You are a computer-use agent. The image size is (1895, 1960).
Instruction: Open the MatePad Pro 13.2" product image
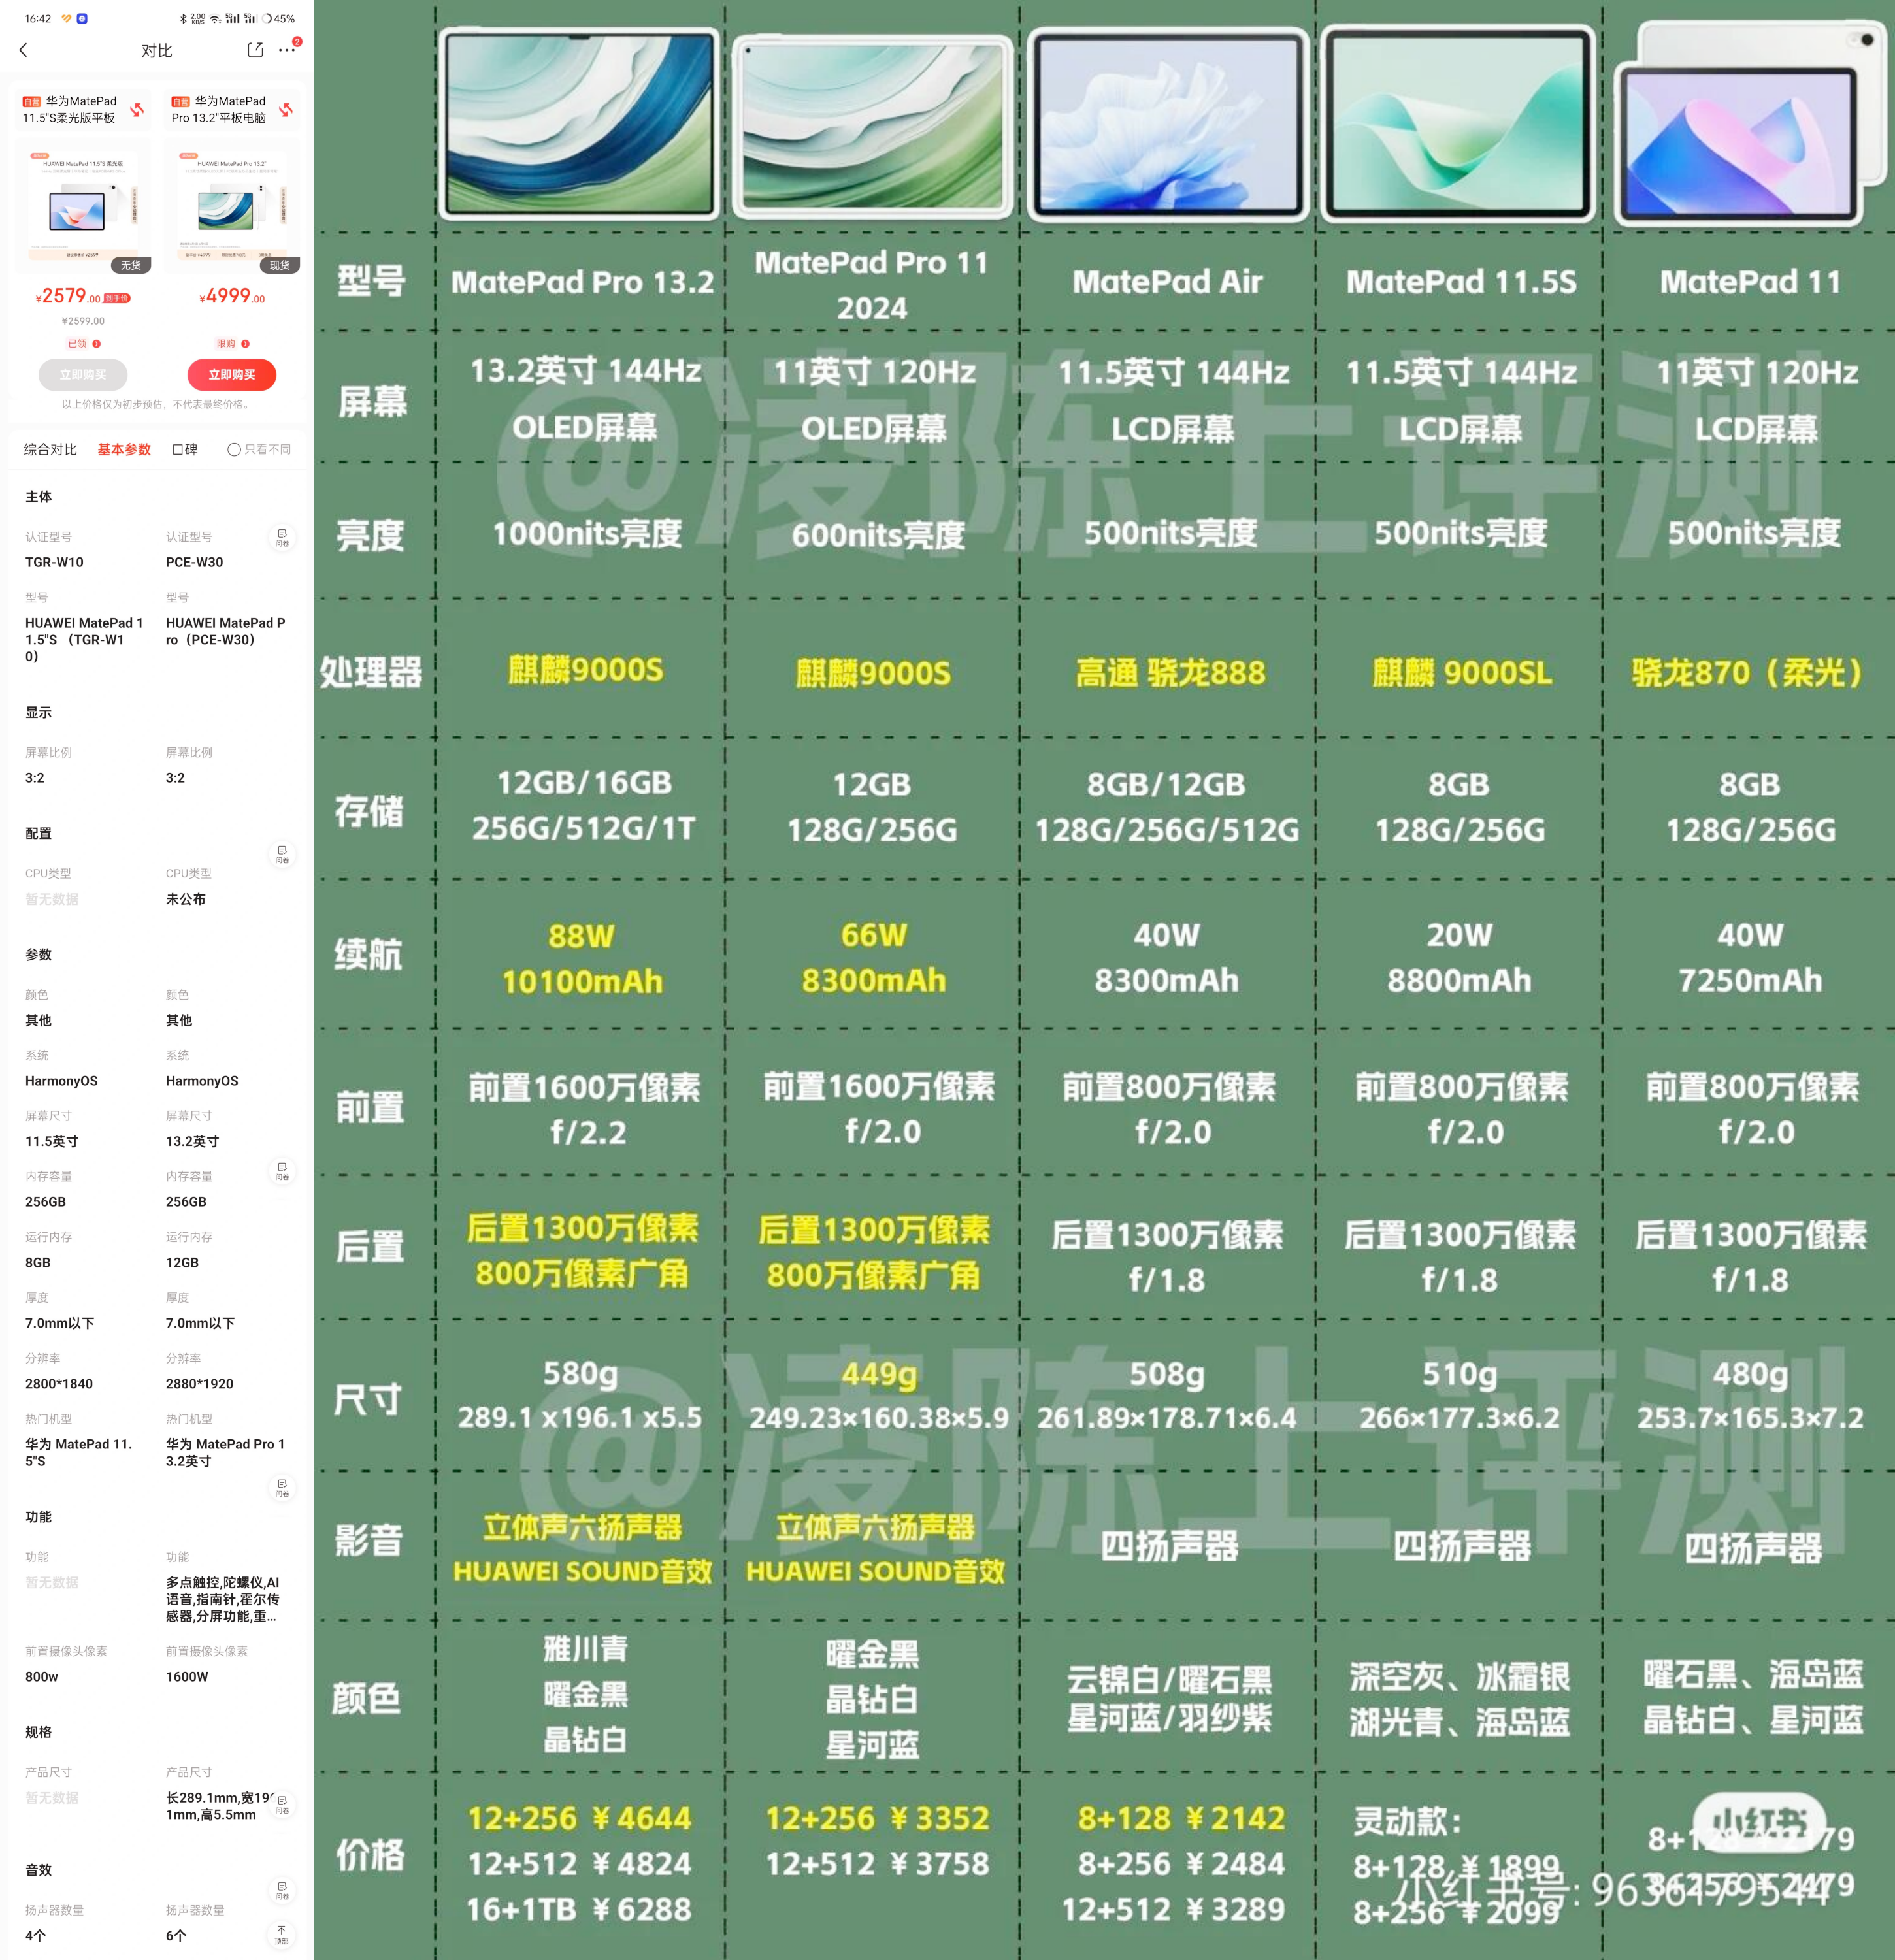232,207
